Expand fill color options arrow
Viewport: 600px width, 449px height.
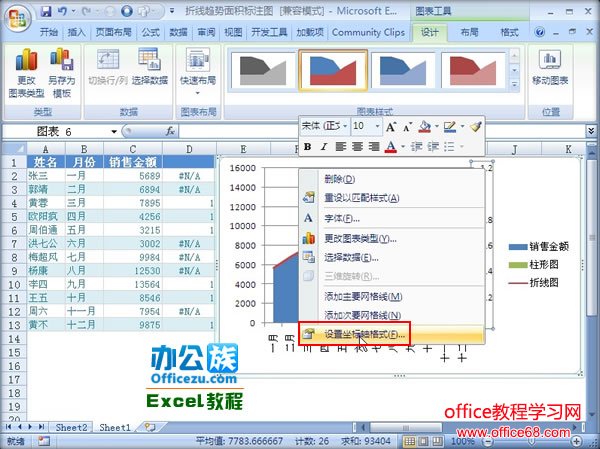click(436, 126)
